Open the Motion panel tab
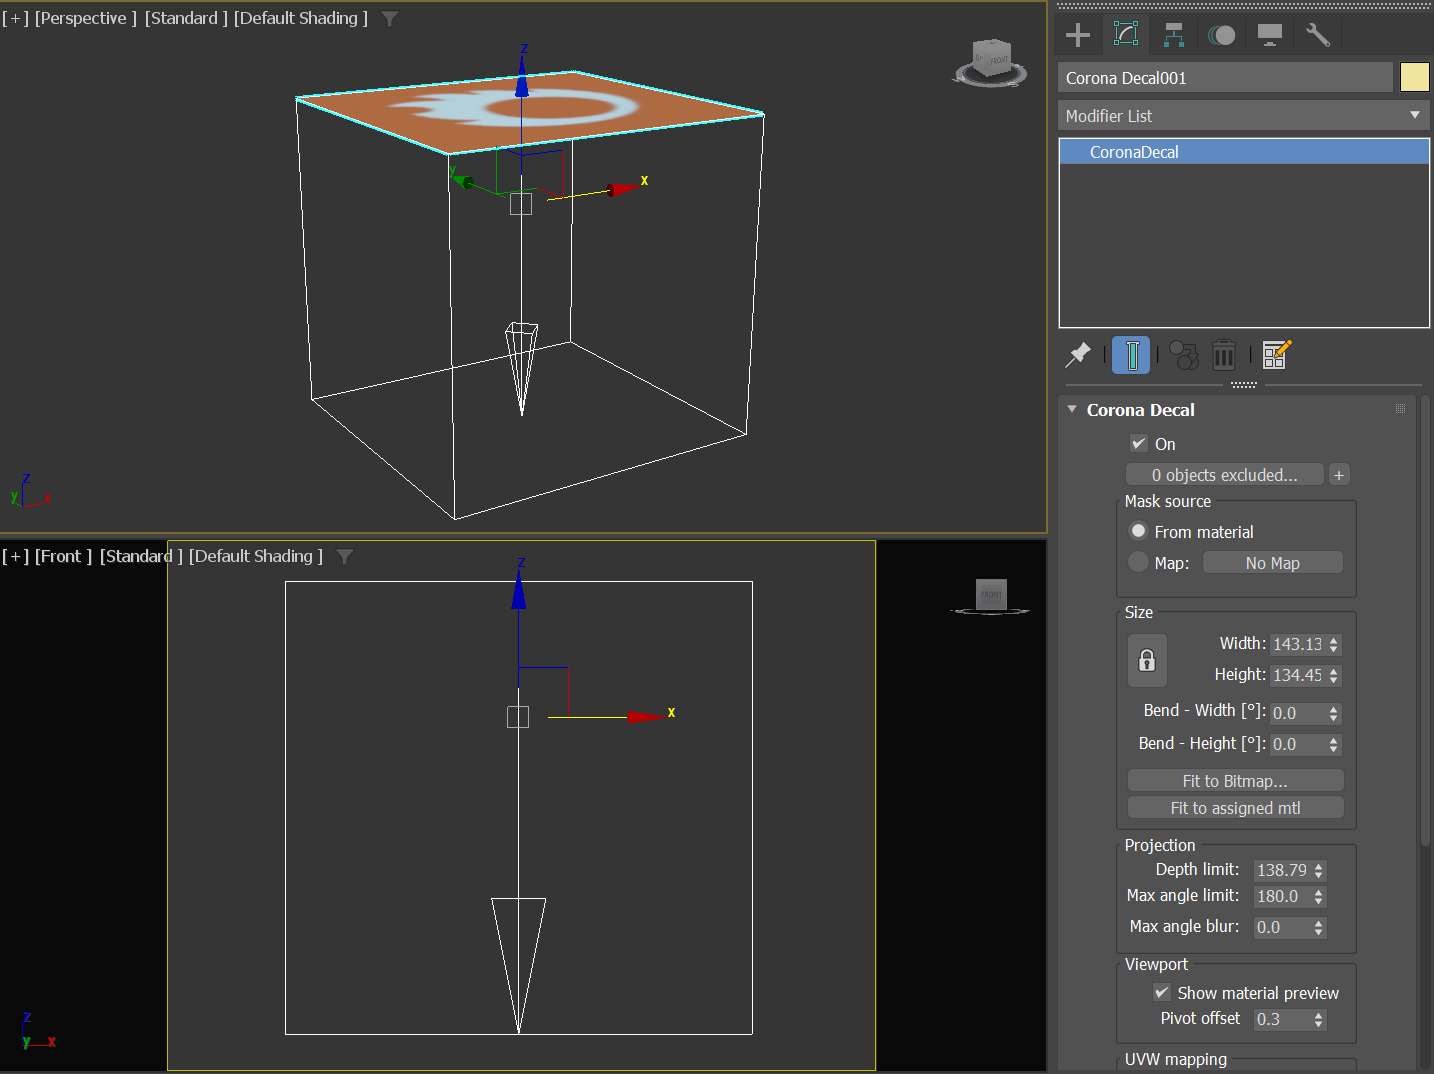 [1222, 35]
